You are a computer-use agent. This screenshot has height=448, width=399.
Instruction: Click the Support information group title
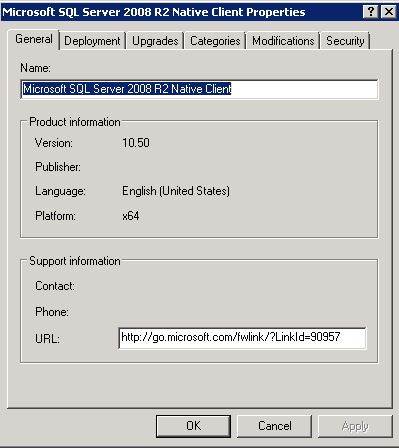[75, 261]
